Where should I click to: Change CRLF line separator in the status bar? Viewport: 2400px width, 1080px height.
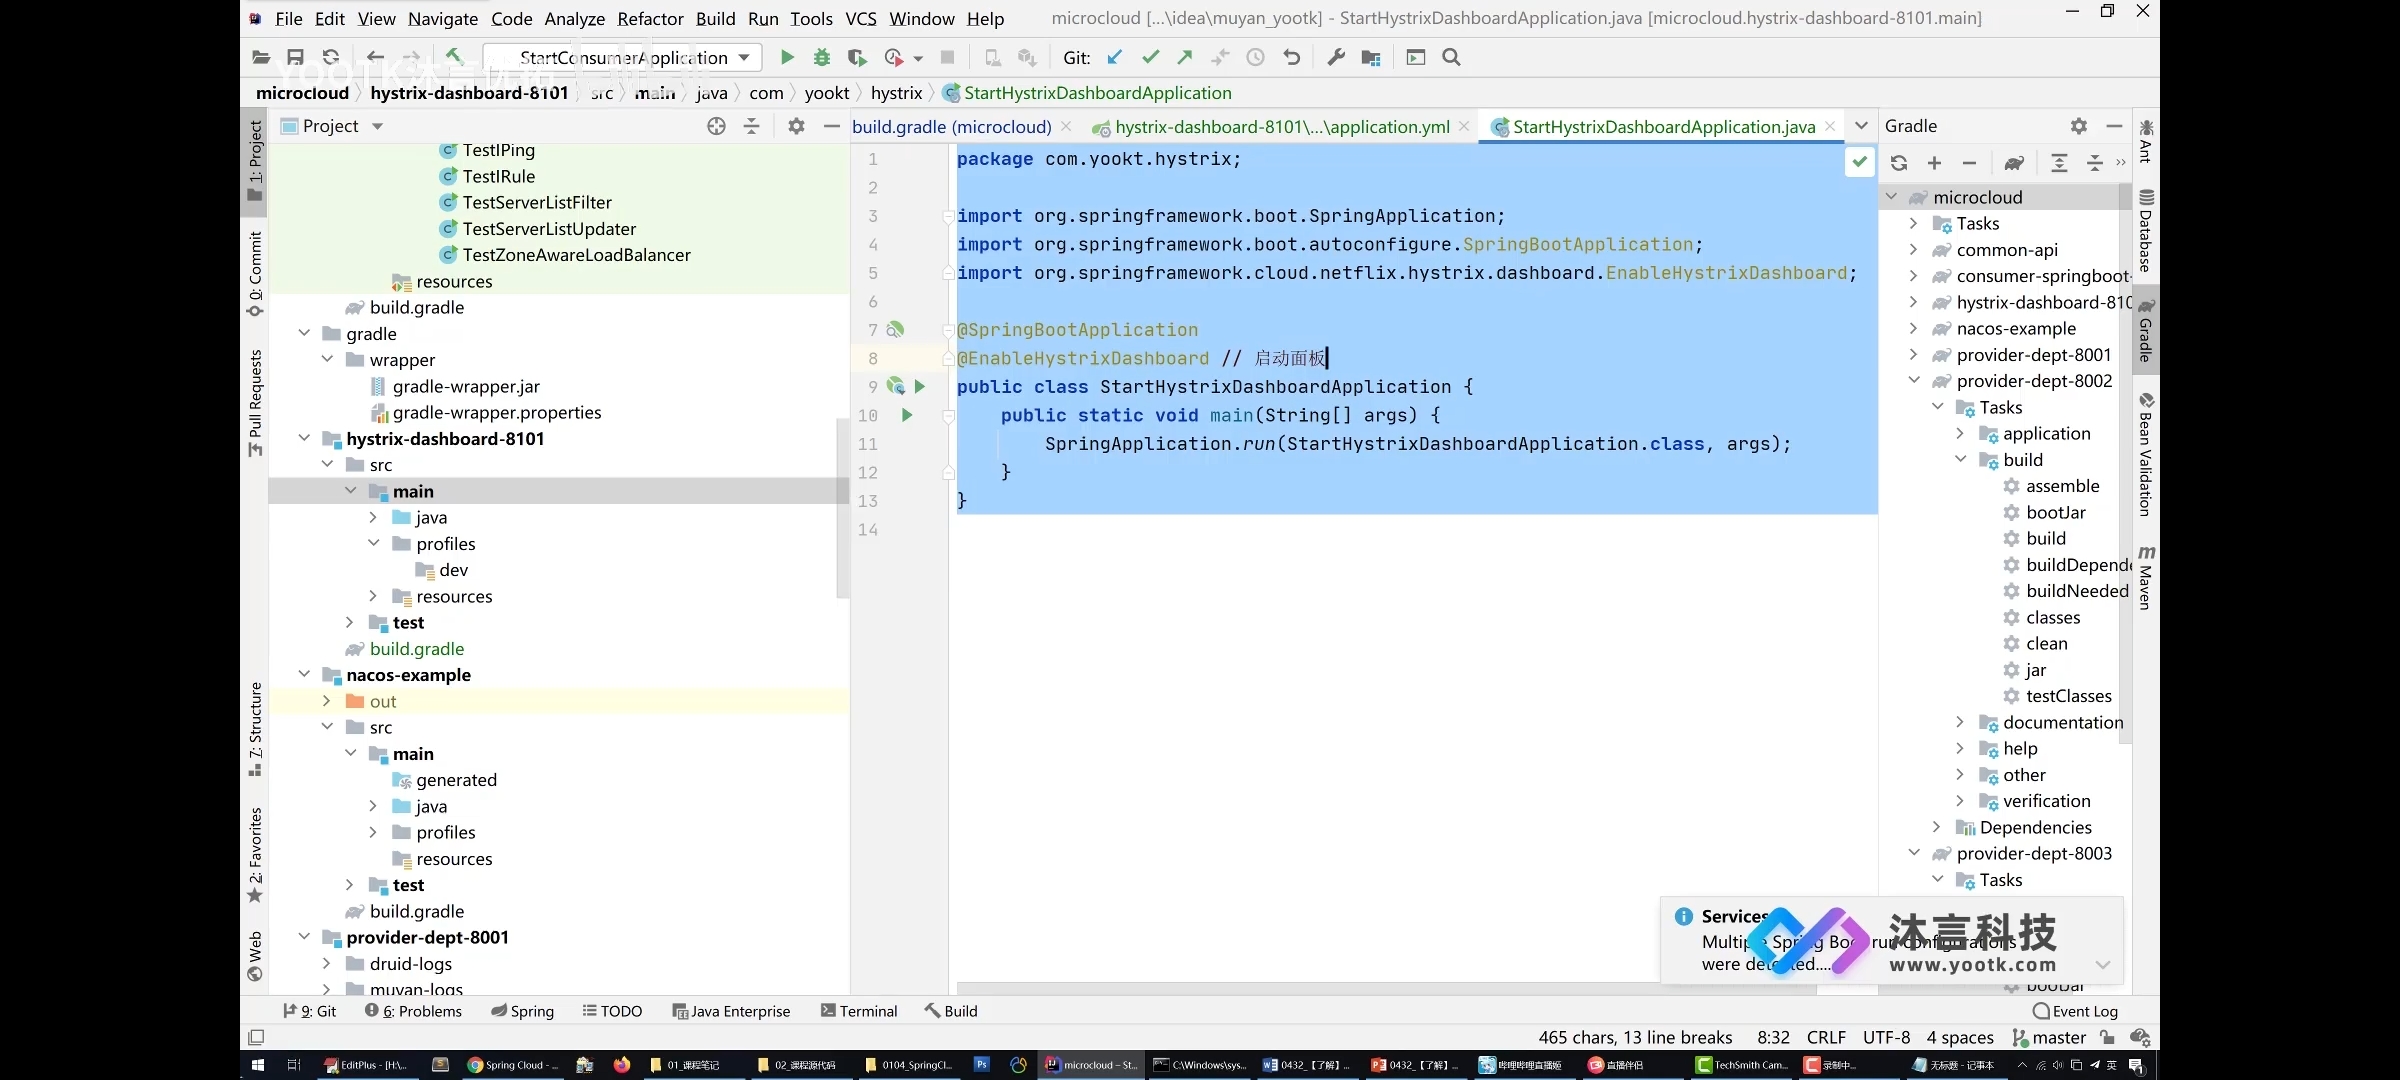pos(1826,1037)
